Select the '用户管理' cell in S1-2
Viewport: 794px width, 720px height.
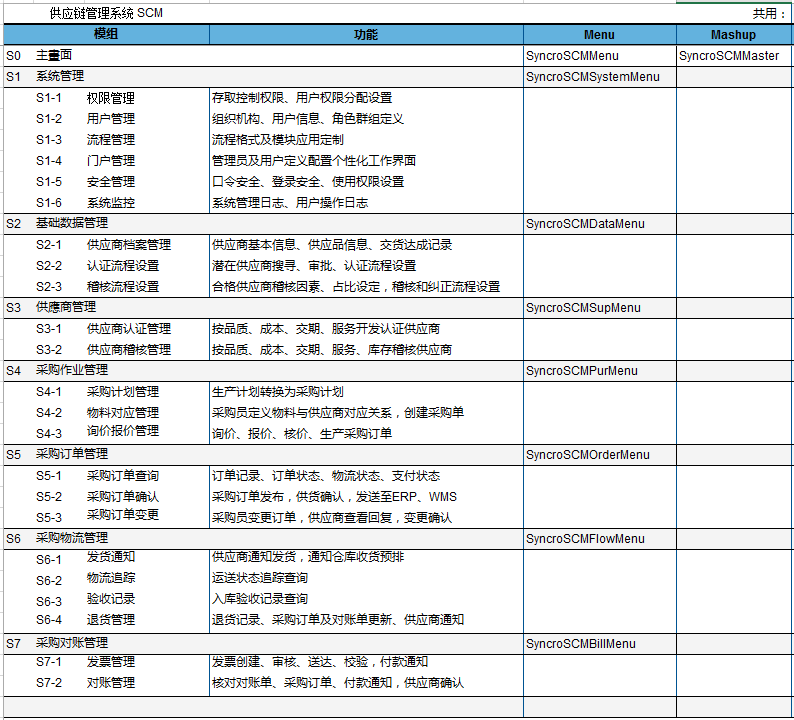110,118
